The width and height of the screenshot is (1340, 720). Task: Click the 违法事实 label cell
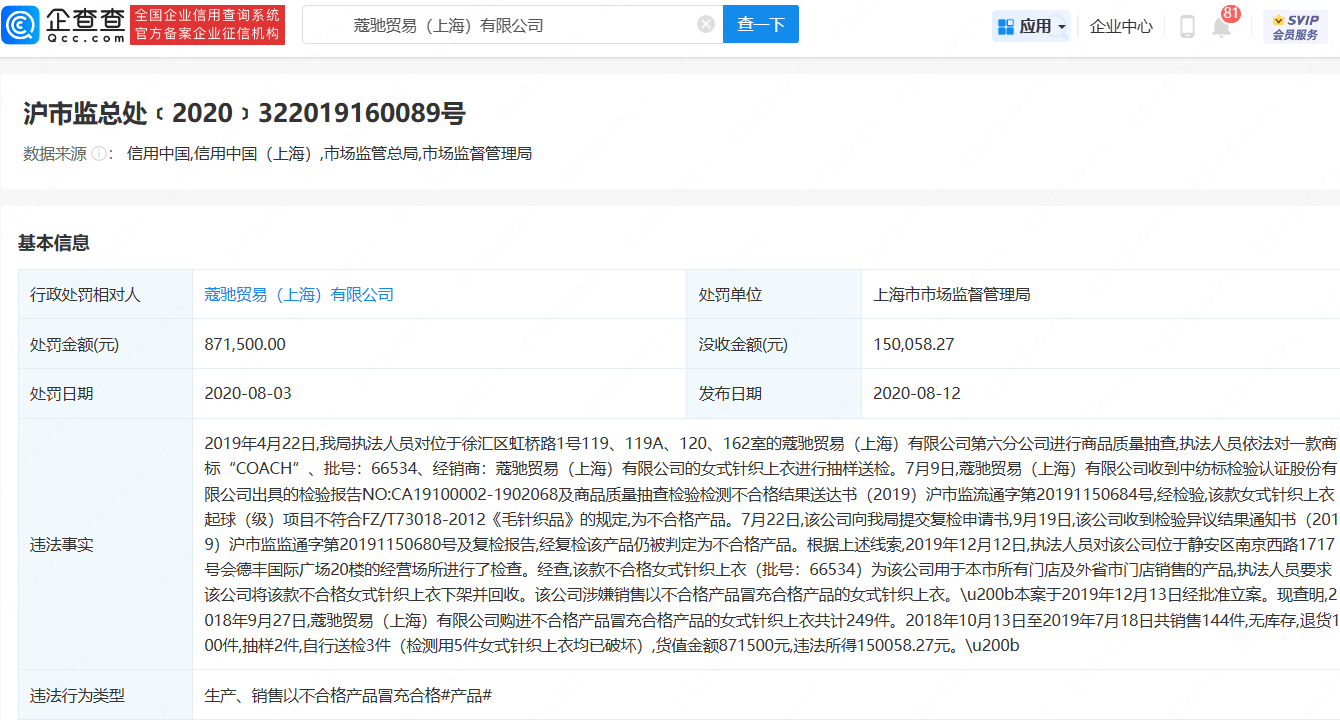105,545
